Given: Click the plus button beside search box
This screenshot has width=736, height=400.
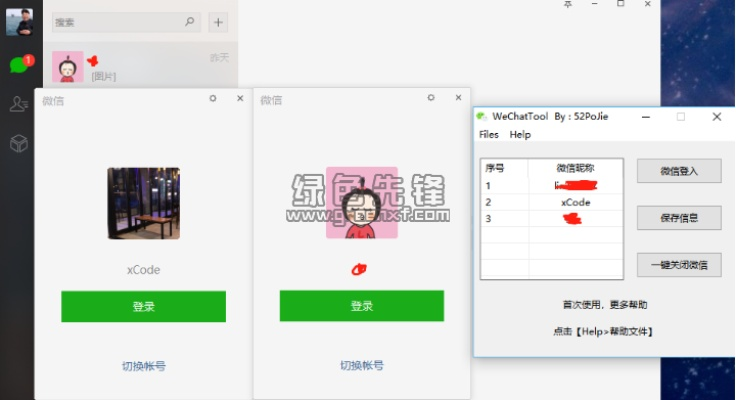Looking at the screenshot, I should tap(219, 22).
